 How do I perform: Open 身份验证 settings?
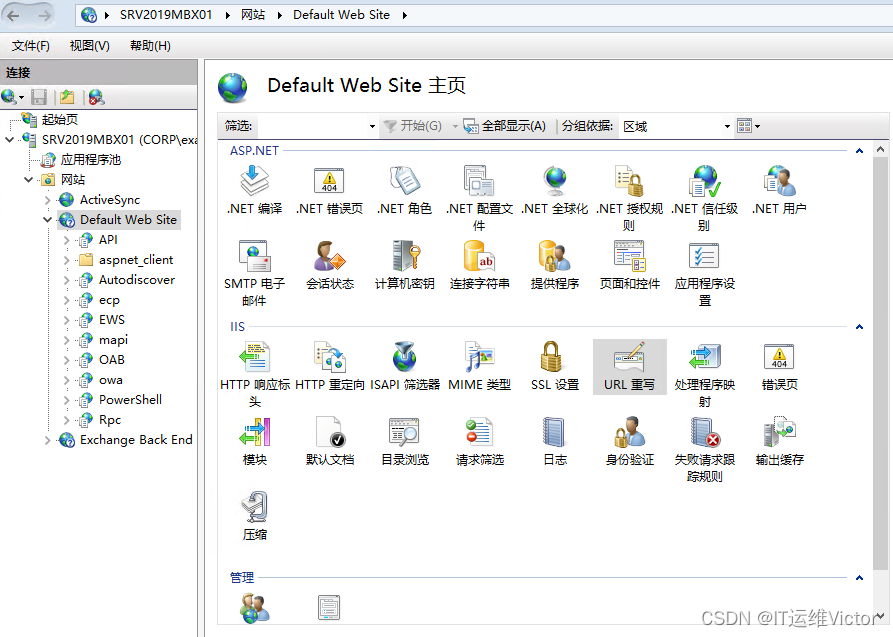[629, 442]
